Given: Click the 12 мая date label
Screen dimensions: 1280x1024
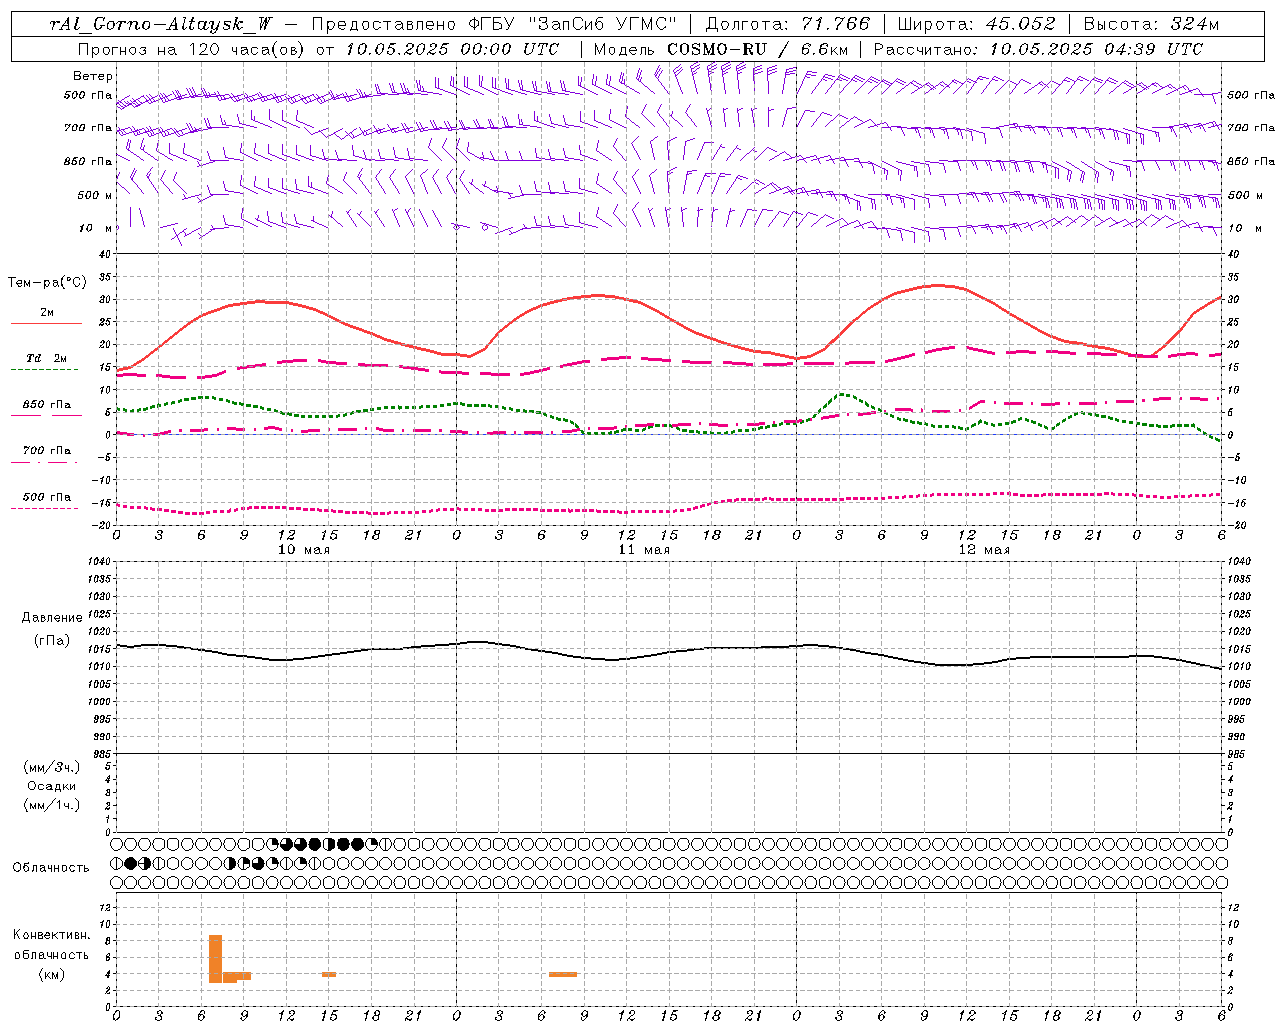Looking at the screenshot, I should [x=984, y=550].
